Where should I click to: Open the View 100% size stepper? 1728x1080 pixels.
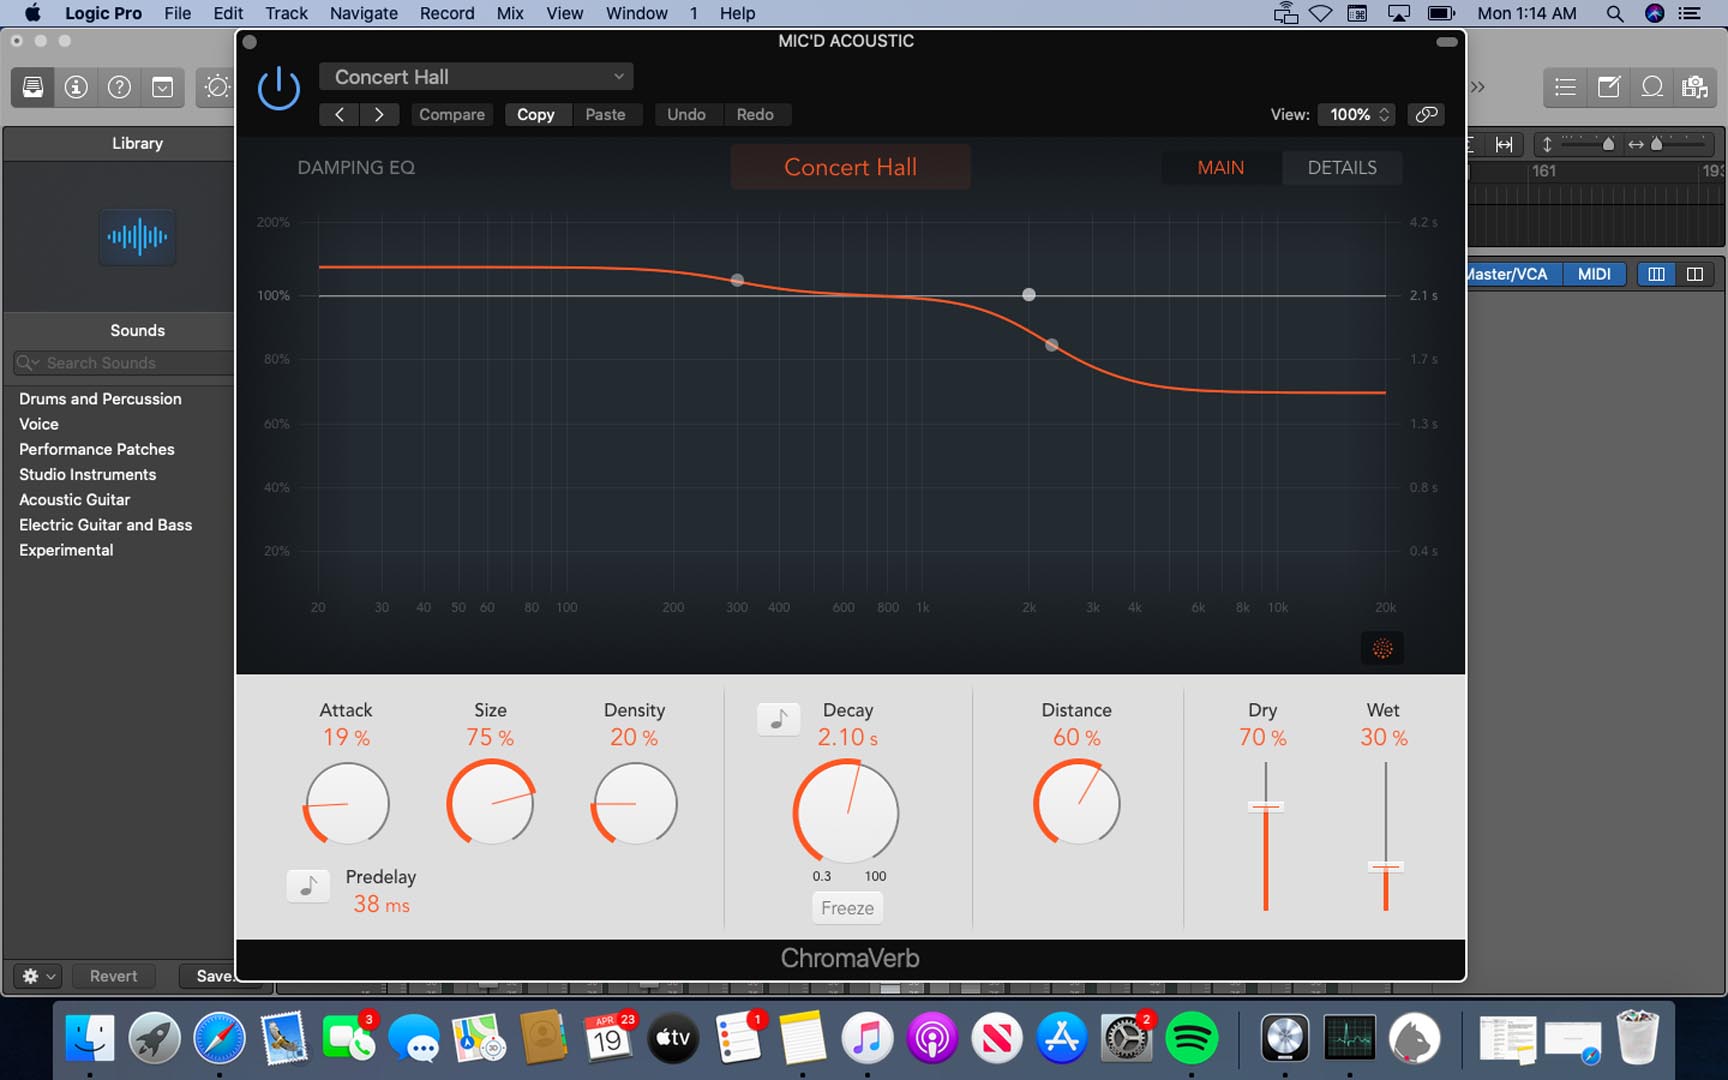point(1357,114)
